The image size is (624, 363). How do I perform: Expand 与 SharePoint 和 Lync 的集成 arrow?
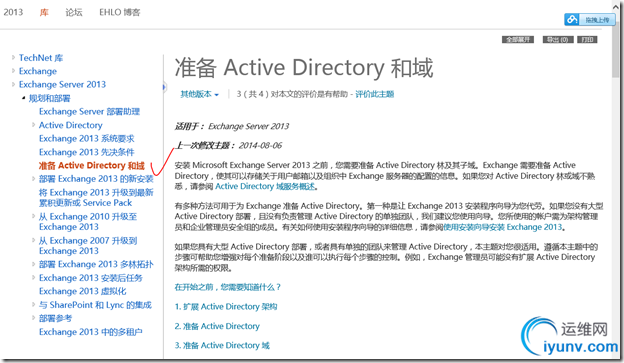point(33,304)
